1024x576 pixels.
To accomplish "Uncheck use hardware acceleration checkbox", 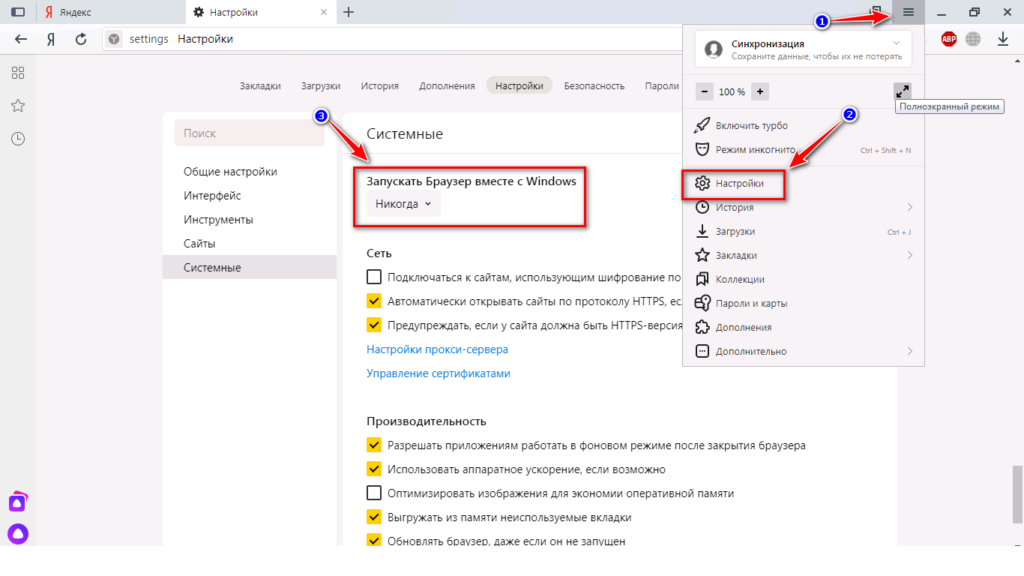I will 374,469.
